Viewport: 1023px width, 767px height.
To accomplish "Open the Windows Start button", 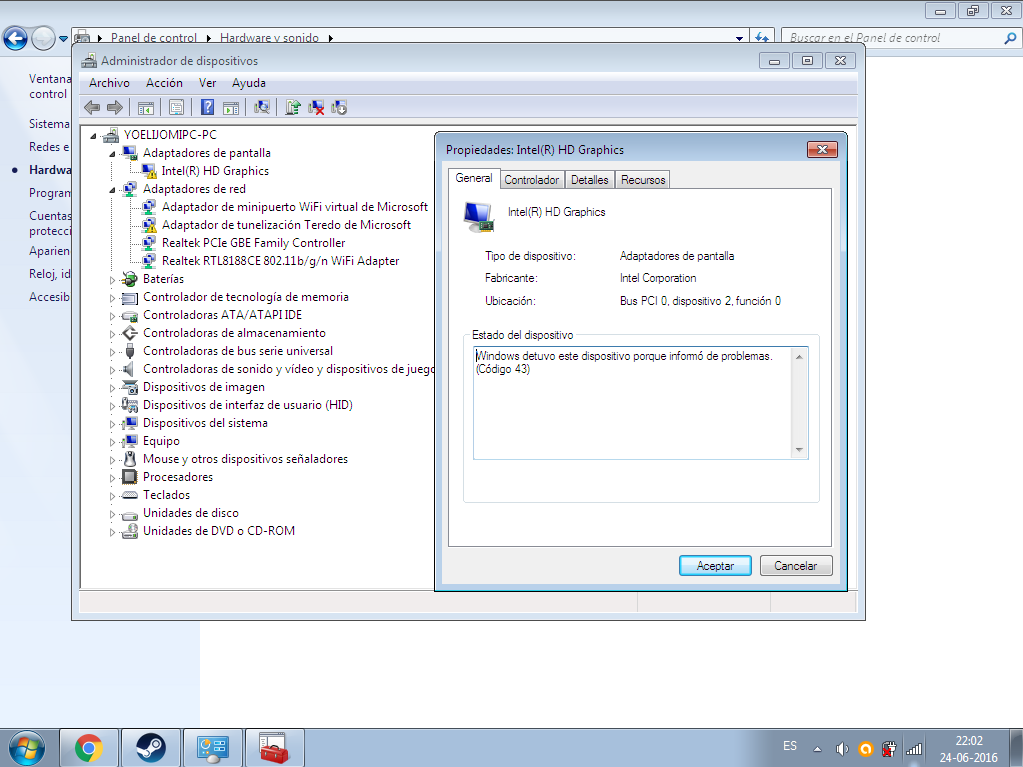I will 27,748.
